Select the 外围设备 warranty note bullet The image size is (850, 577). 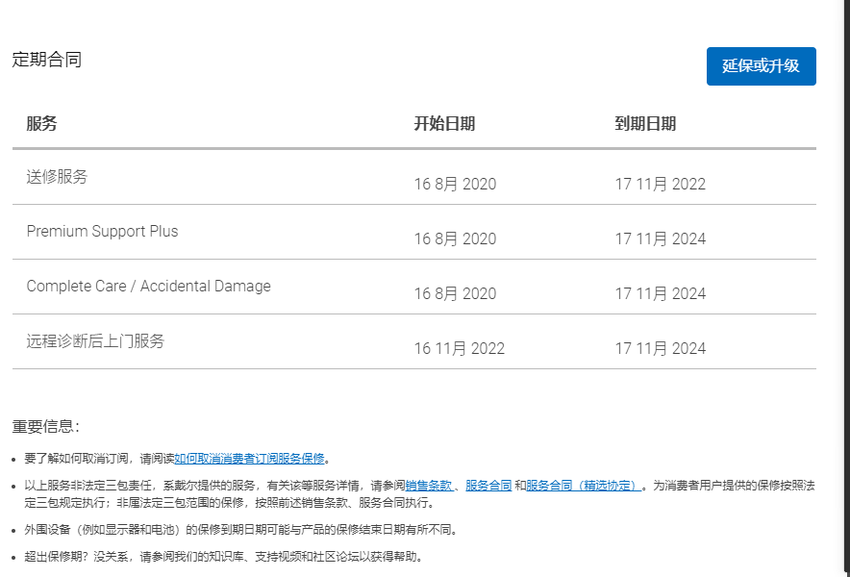coord(242,530)
